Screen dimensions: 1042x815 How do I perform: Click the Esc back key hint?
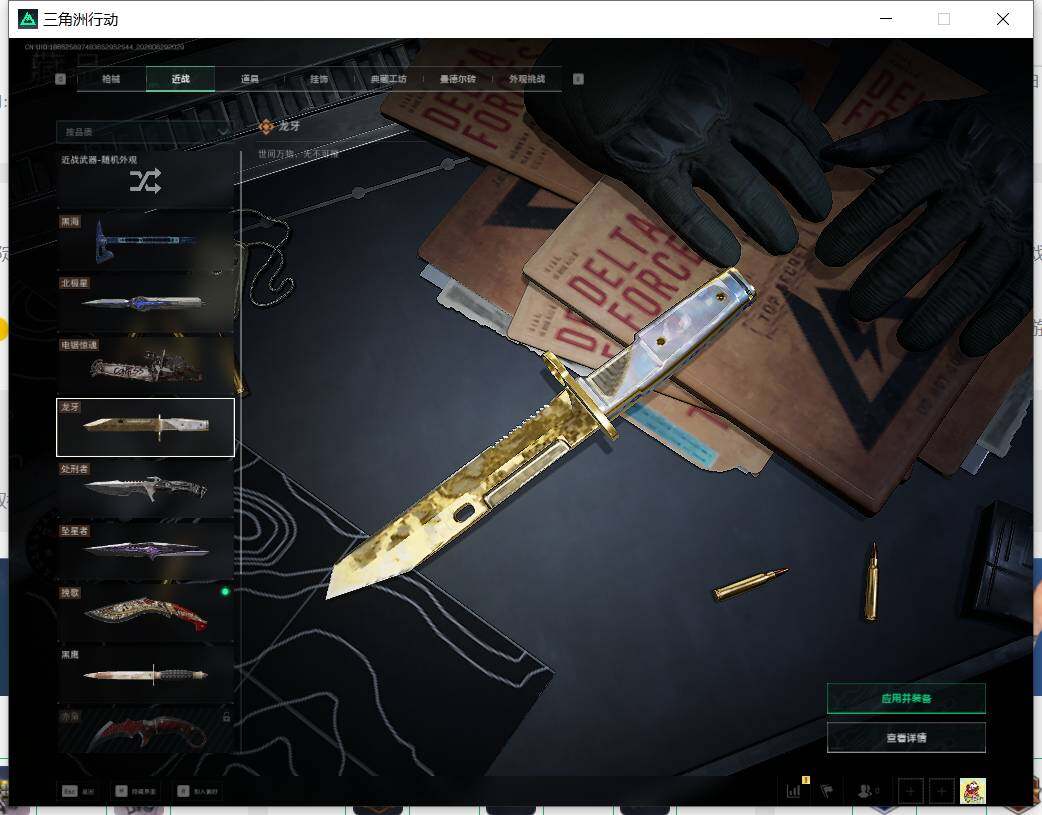[78, 791]
